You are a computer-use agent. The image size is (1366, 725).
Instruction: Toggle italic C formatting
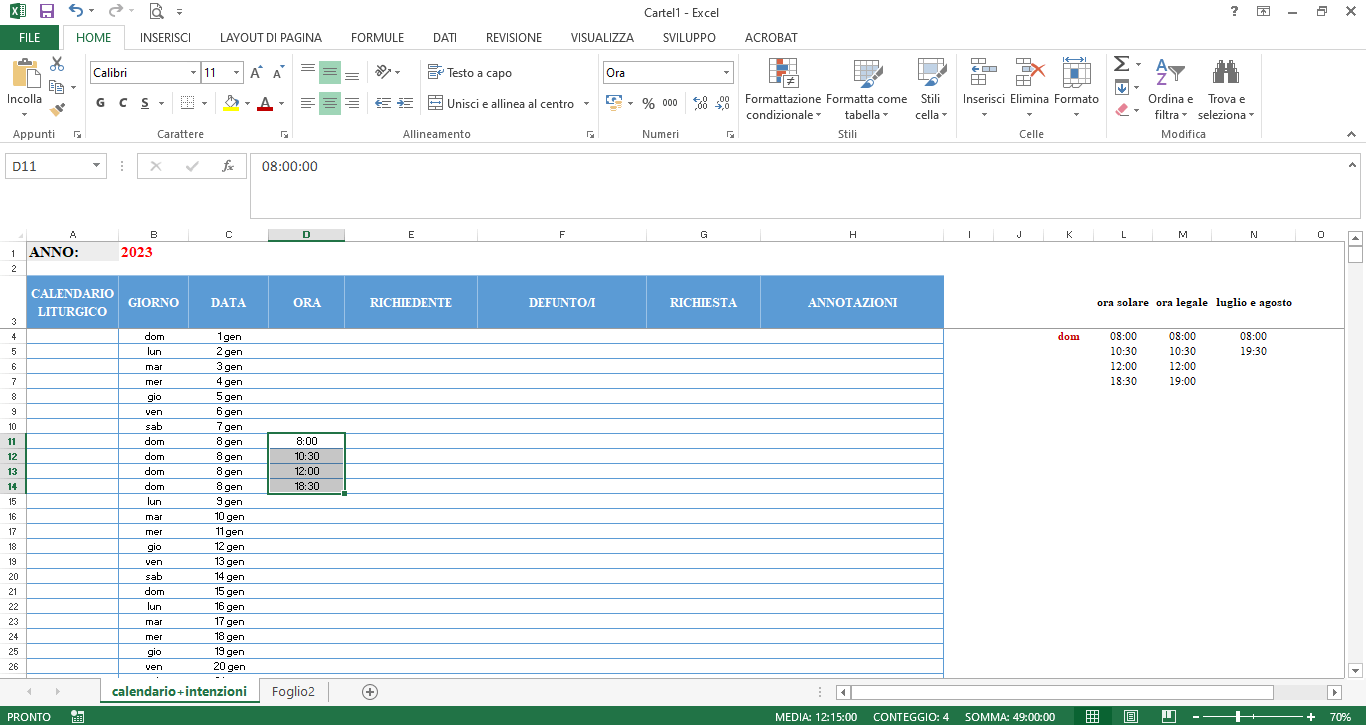point(123,103)
